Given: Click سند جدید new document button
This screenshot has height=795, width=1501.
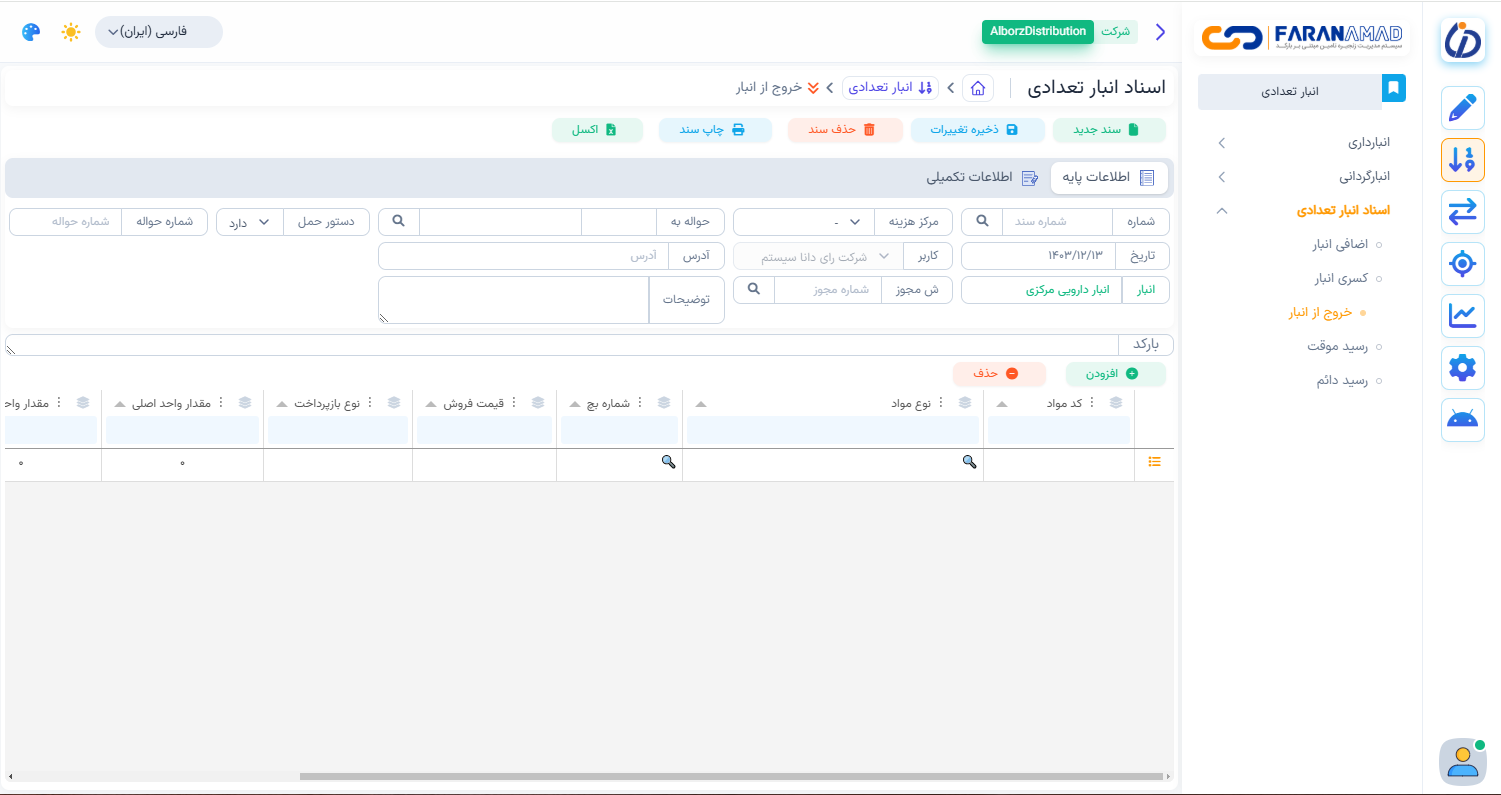Looking at the screenshot, I should point(1109,130).
